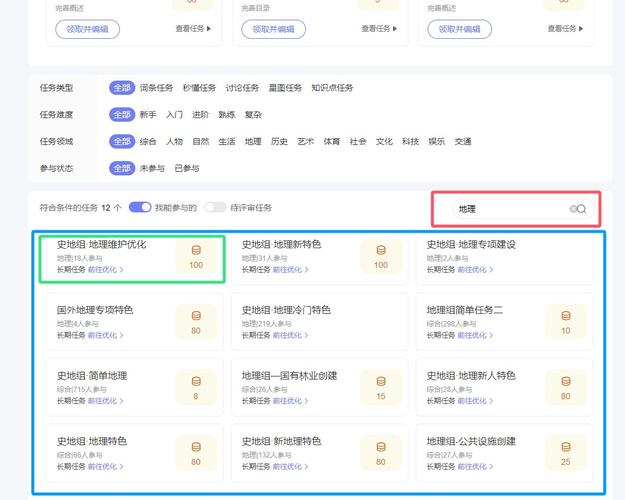
Task: Open 前往优化 link under 地理组-公共设施创建
Action: coord(475,467)
